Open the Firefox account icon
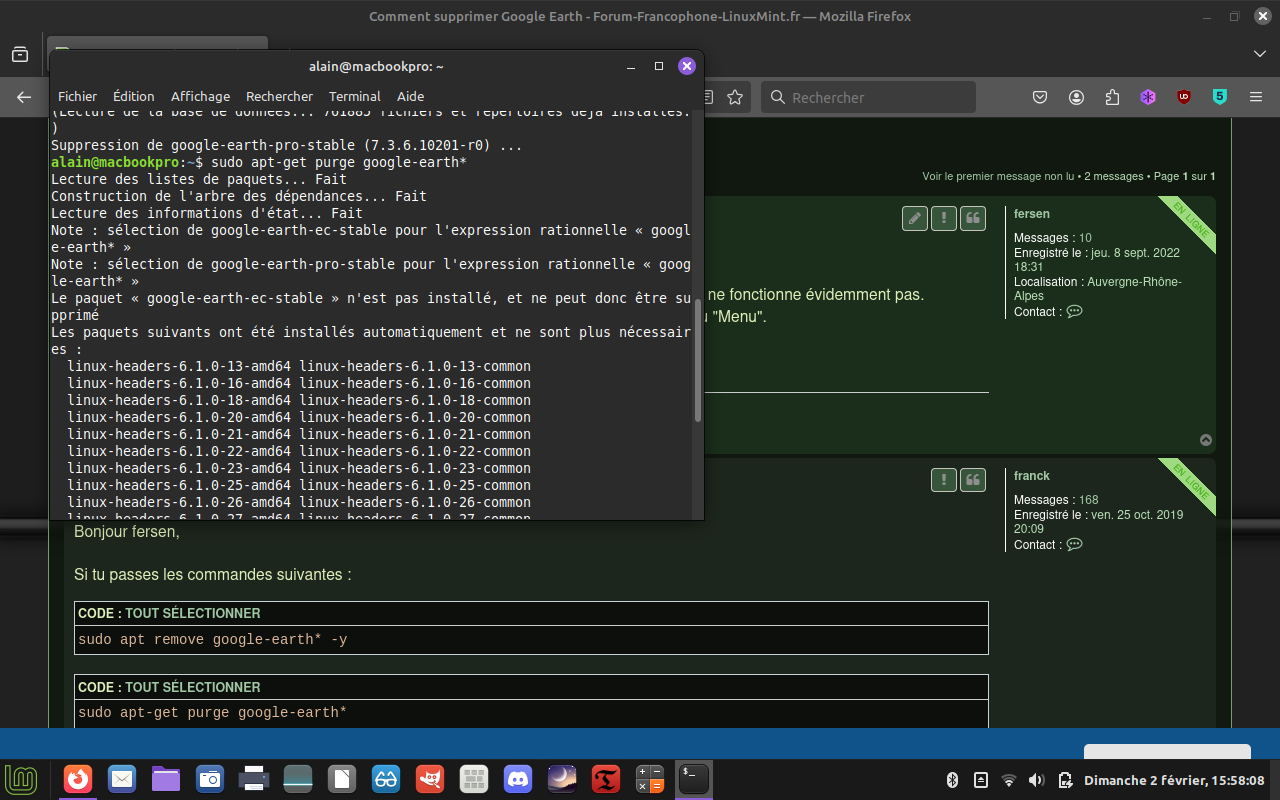Image resolution: width=1280 pixels, height=800 pixels. pos(1076,97)
